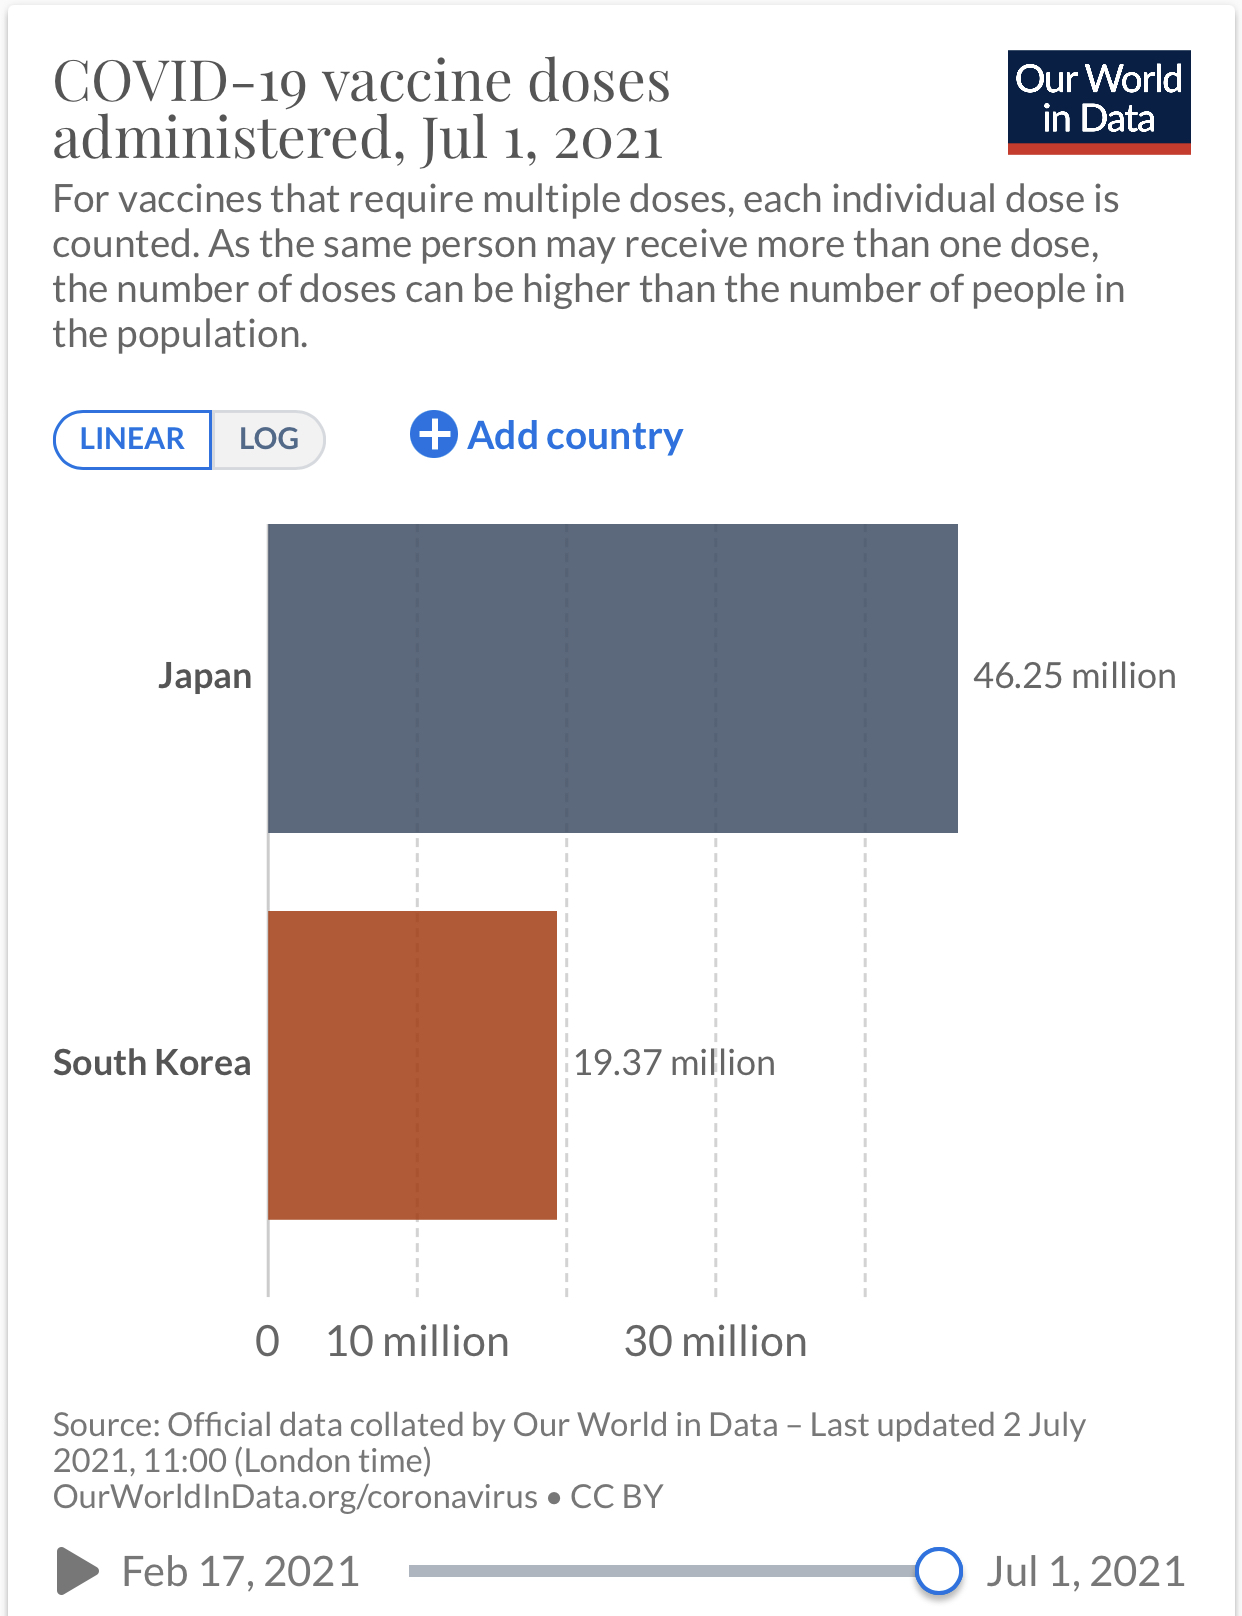
Task: Click the Feb 17, 2021 start date
Action: click(x=240, y=1571)
